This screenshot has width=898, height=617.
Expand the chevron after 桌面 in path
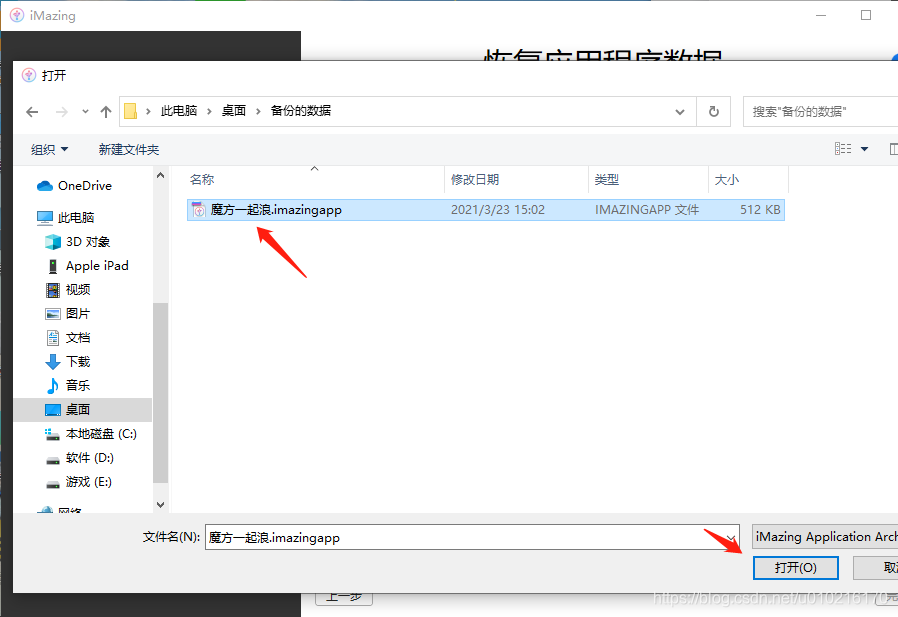pyautogui.click(x=258, y=112)
